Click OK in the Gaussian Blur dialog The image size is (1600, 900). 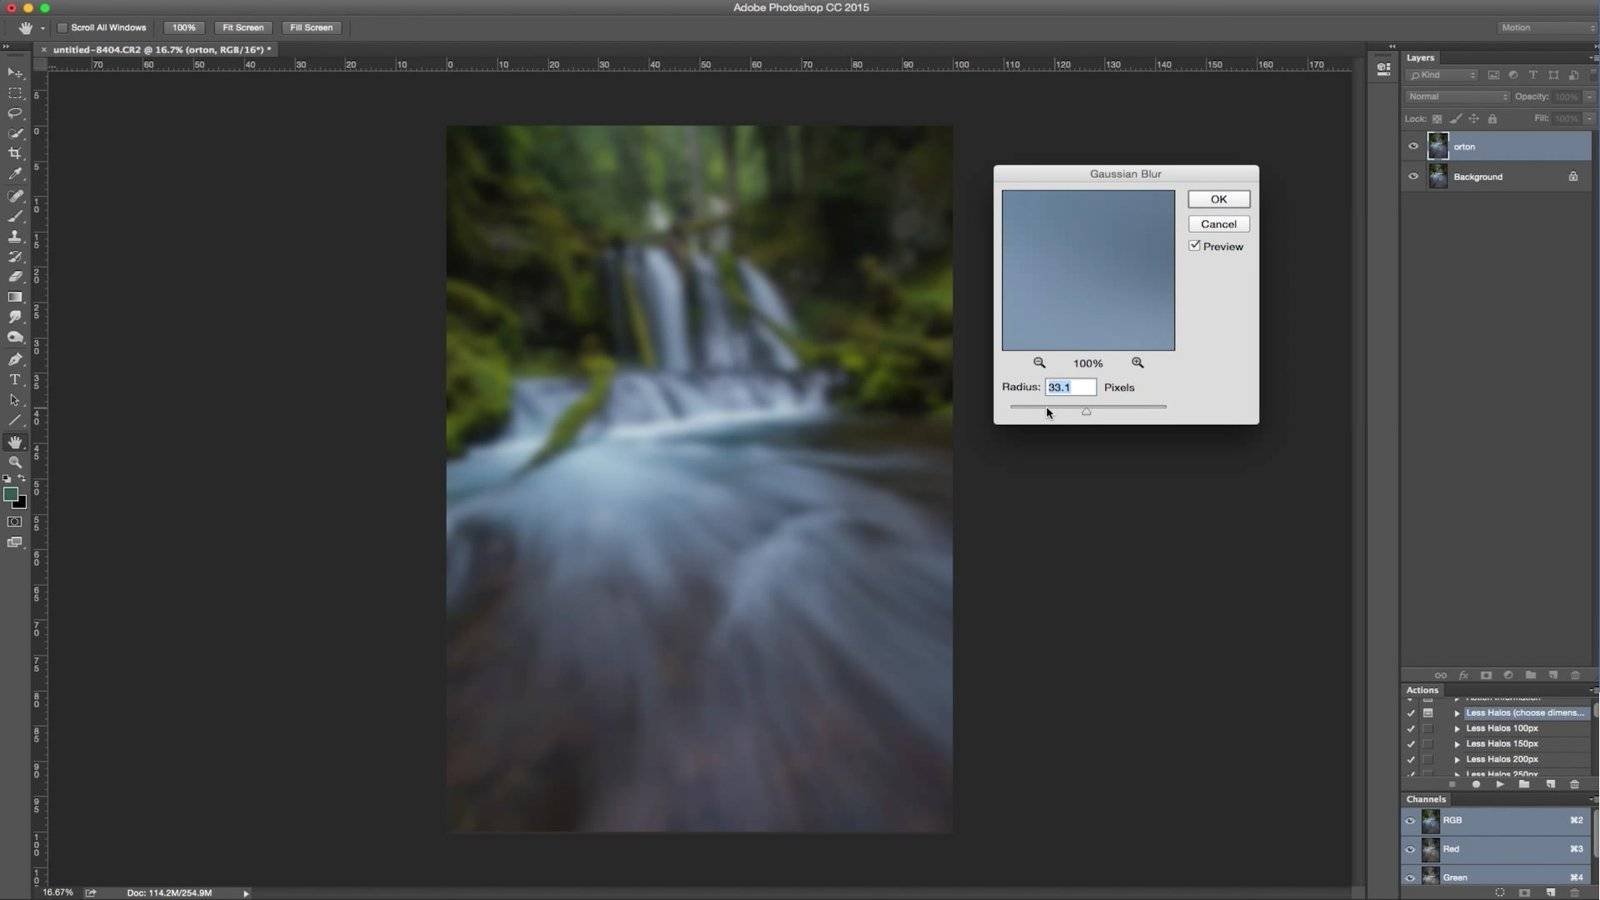click(x=1218, y=199)
